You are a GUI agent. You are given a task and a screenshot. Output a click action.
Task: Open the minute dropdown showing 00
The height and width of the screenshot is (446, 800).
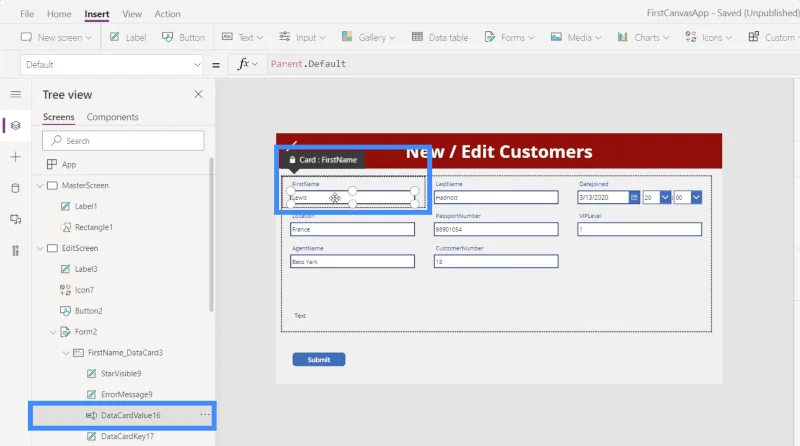[x=696, y=197]
